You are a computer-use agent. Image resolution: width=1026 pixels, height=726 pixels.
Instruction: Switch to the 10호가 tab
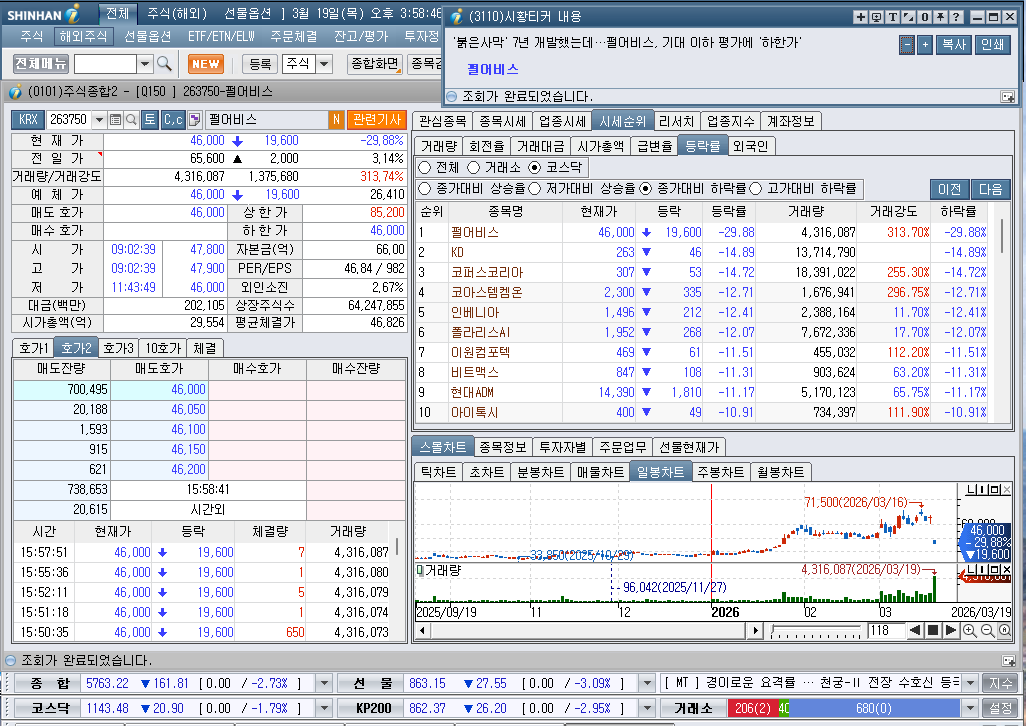pyautogui.click(x=163, y=348)
